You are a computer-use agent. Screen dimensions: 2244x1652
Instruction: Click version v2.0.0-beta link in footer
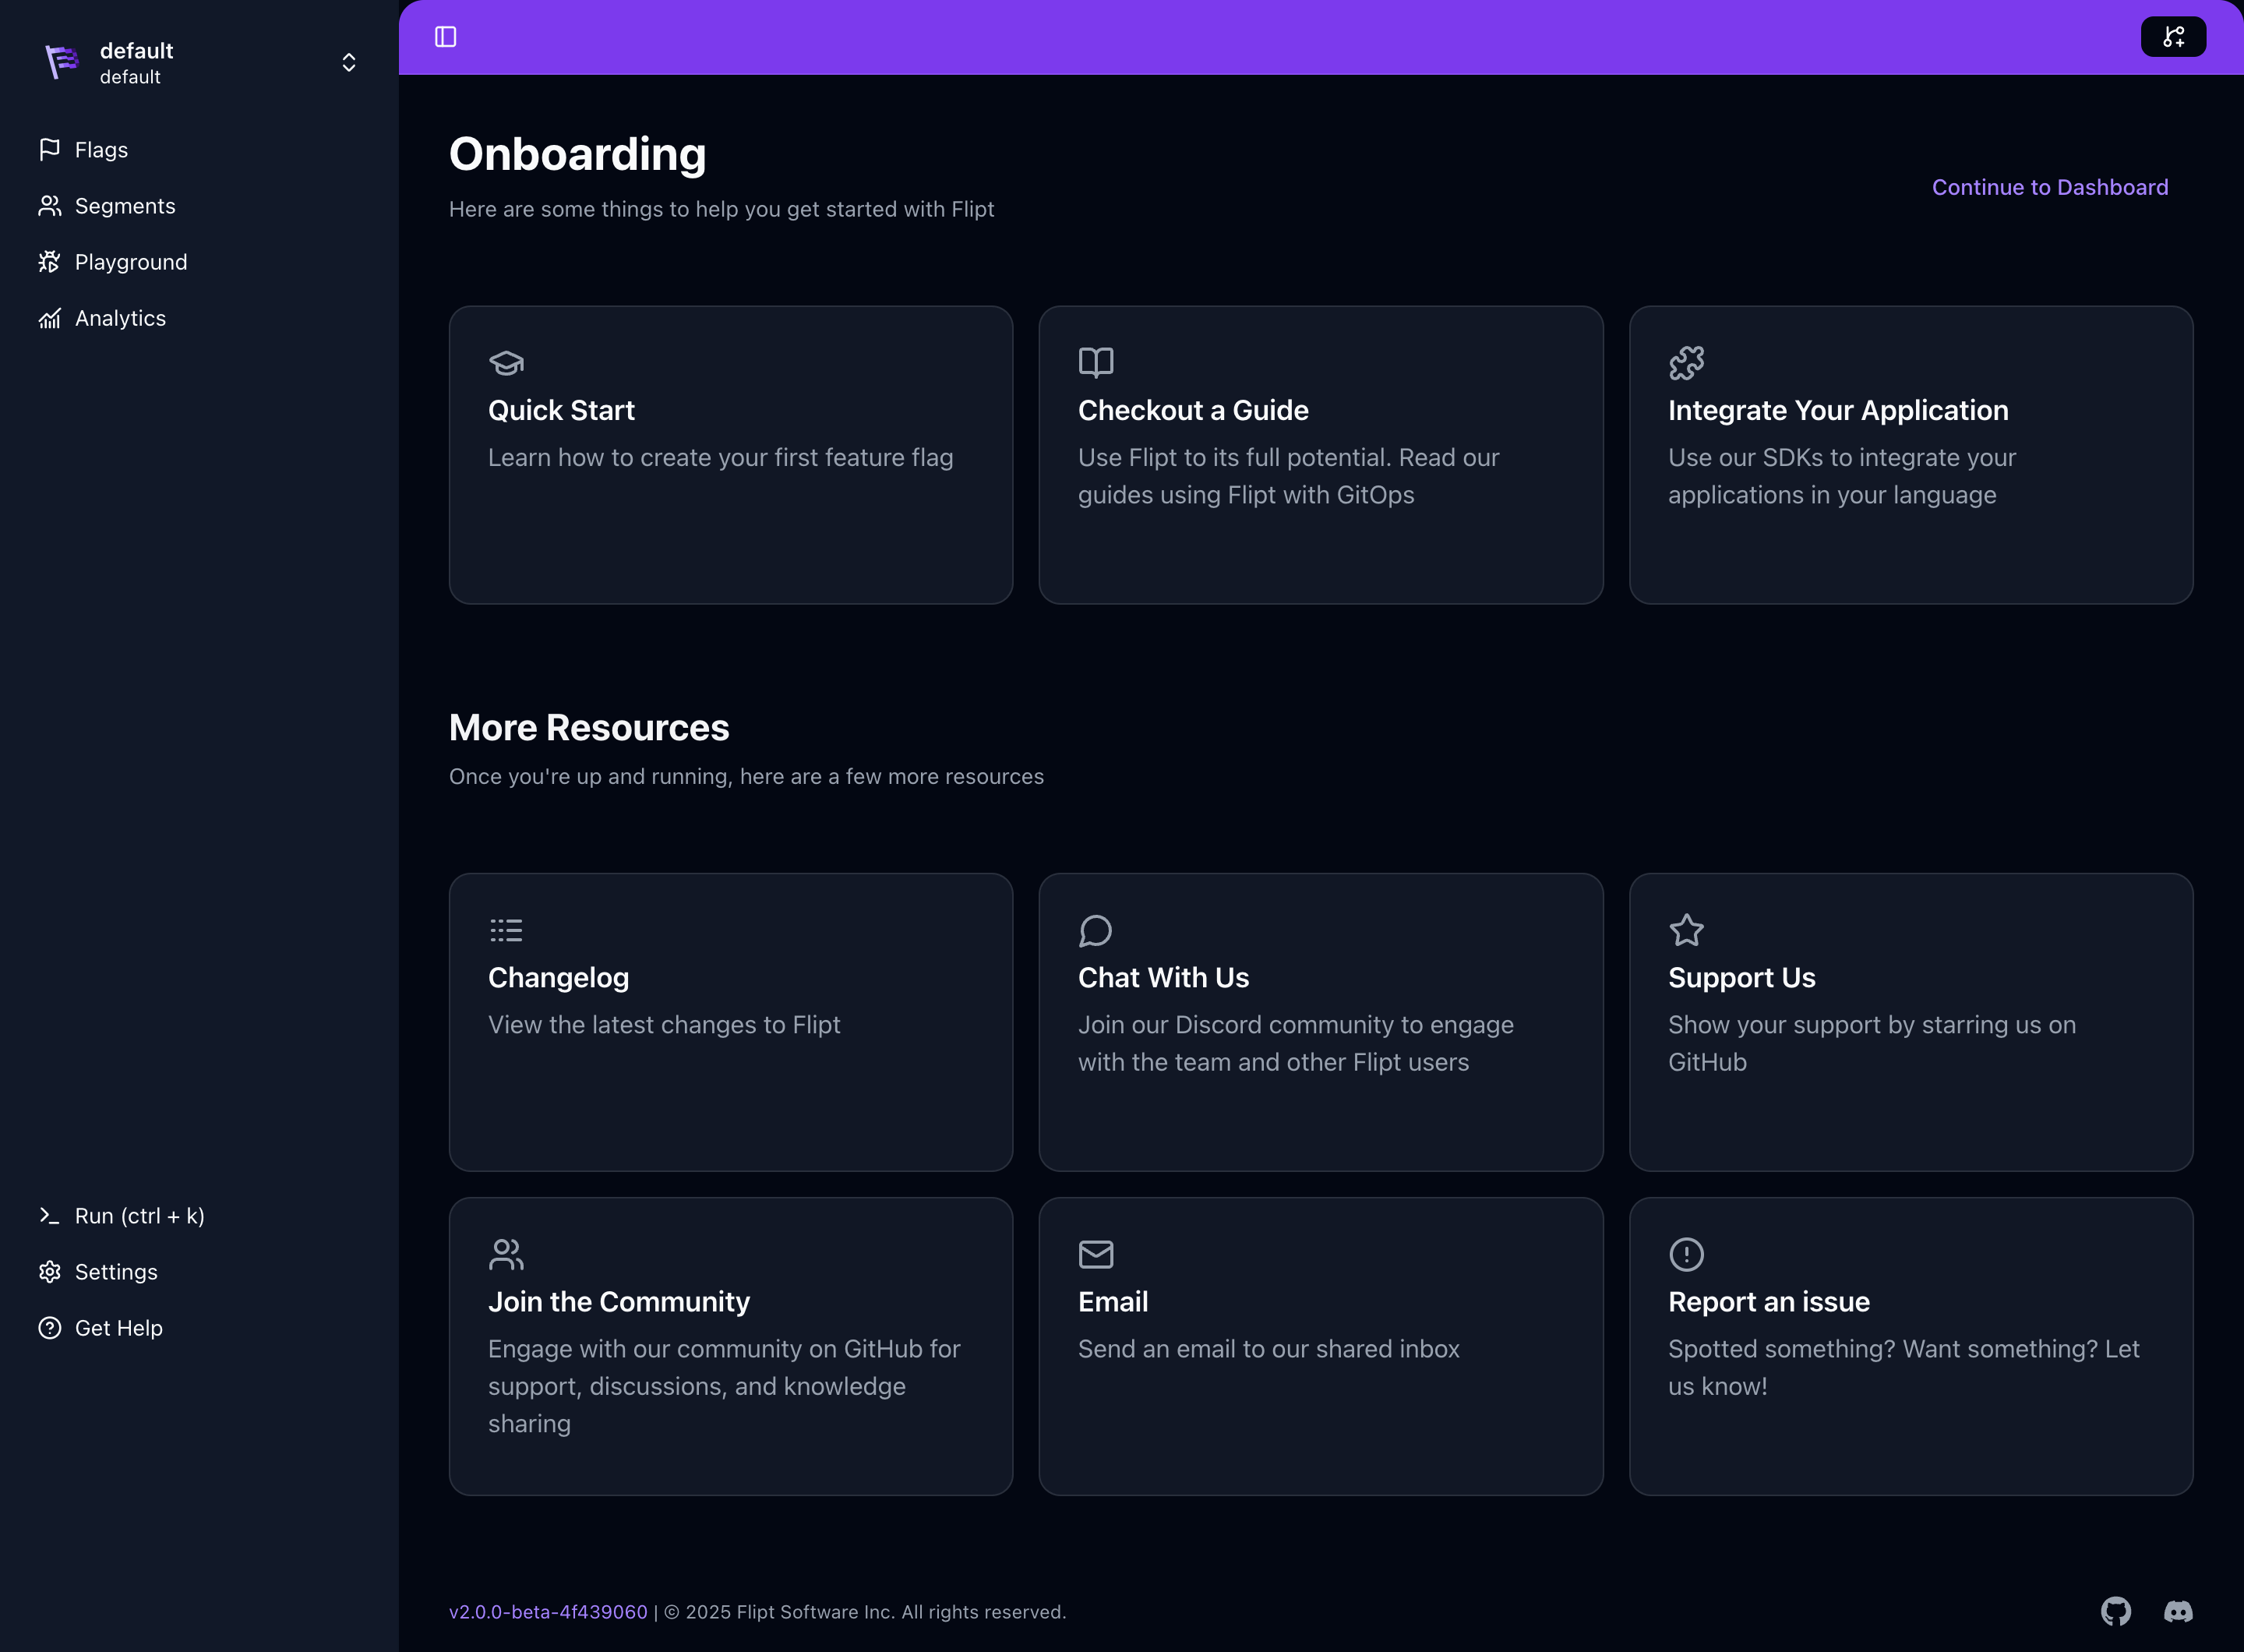coord(548,1612)
